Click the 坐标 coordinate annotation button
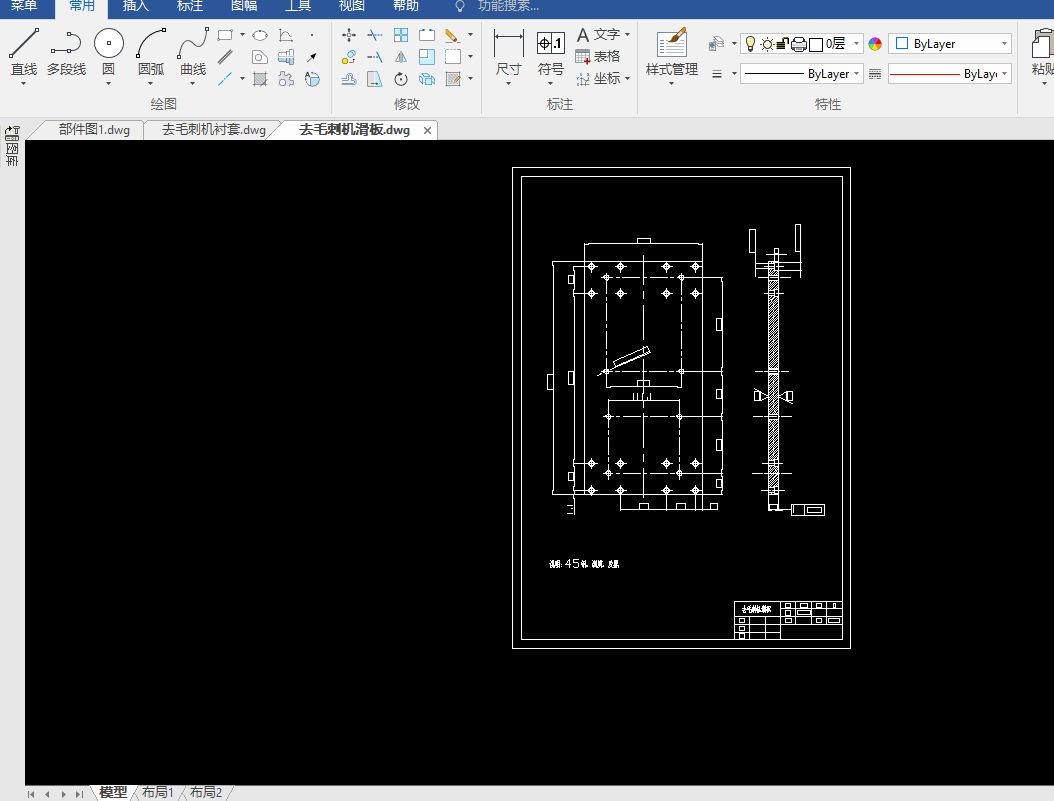The width and height of the screenshot is (1054, 801). coord(598,79)
